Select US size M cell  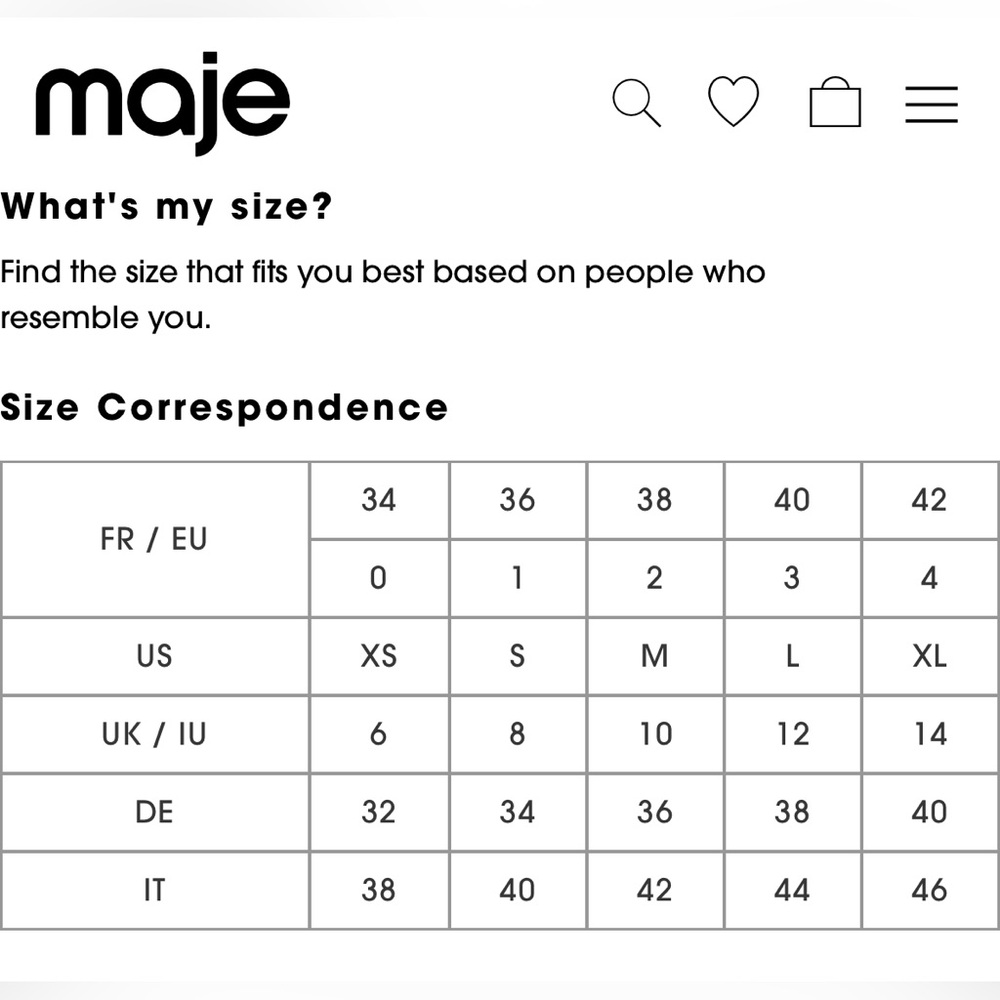click(x=654, y=656)
